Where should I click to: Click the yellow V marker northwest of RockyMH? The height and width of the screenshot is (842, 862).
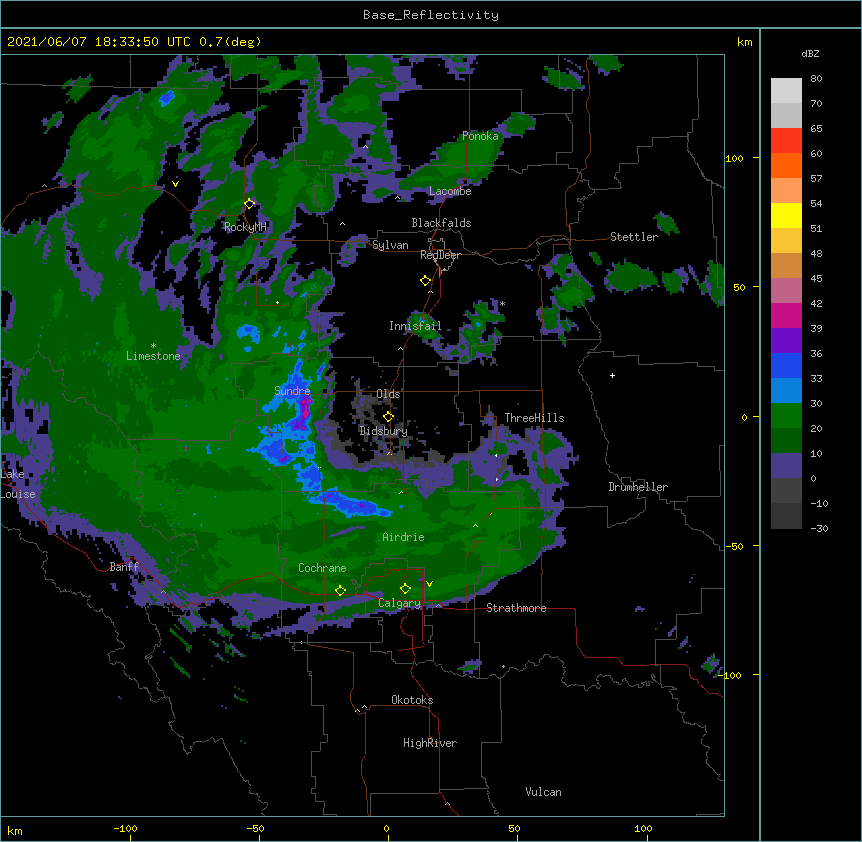click(x=175, y=184)
